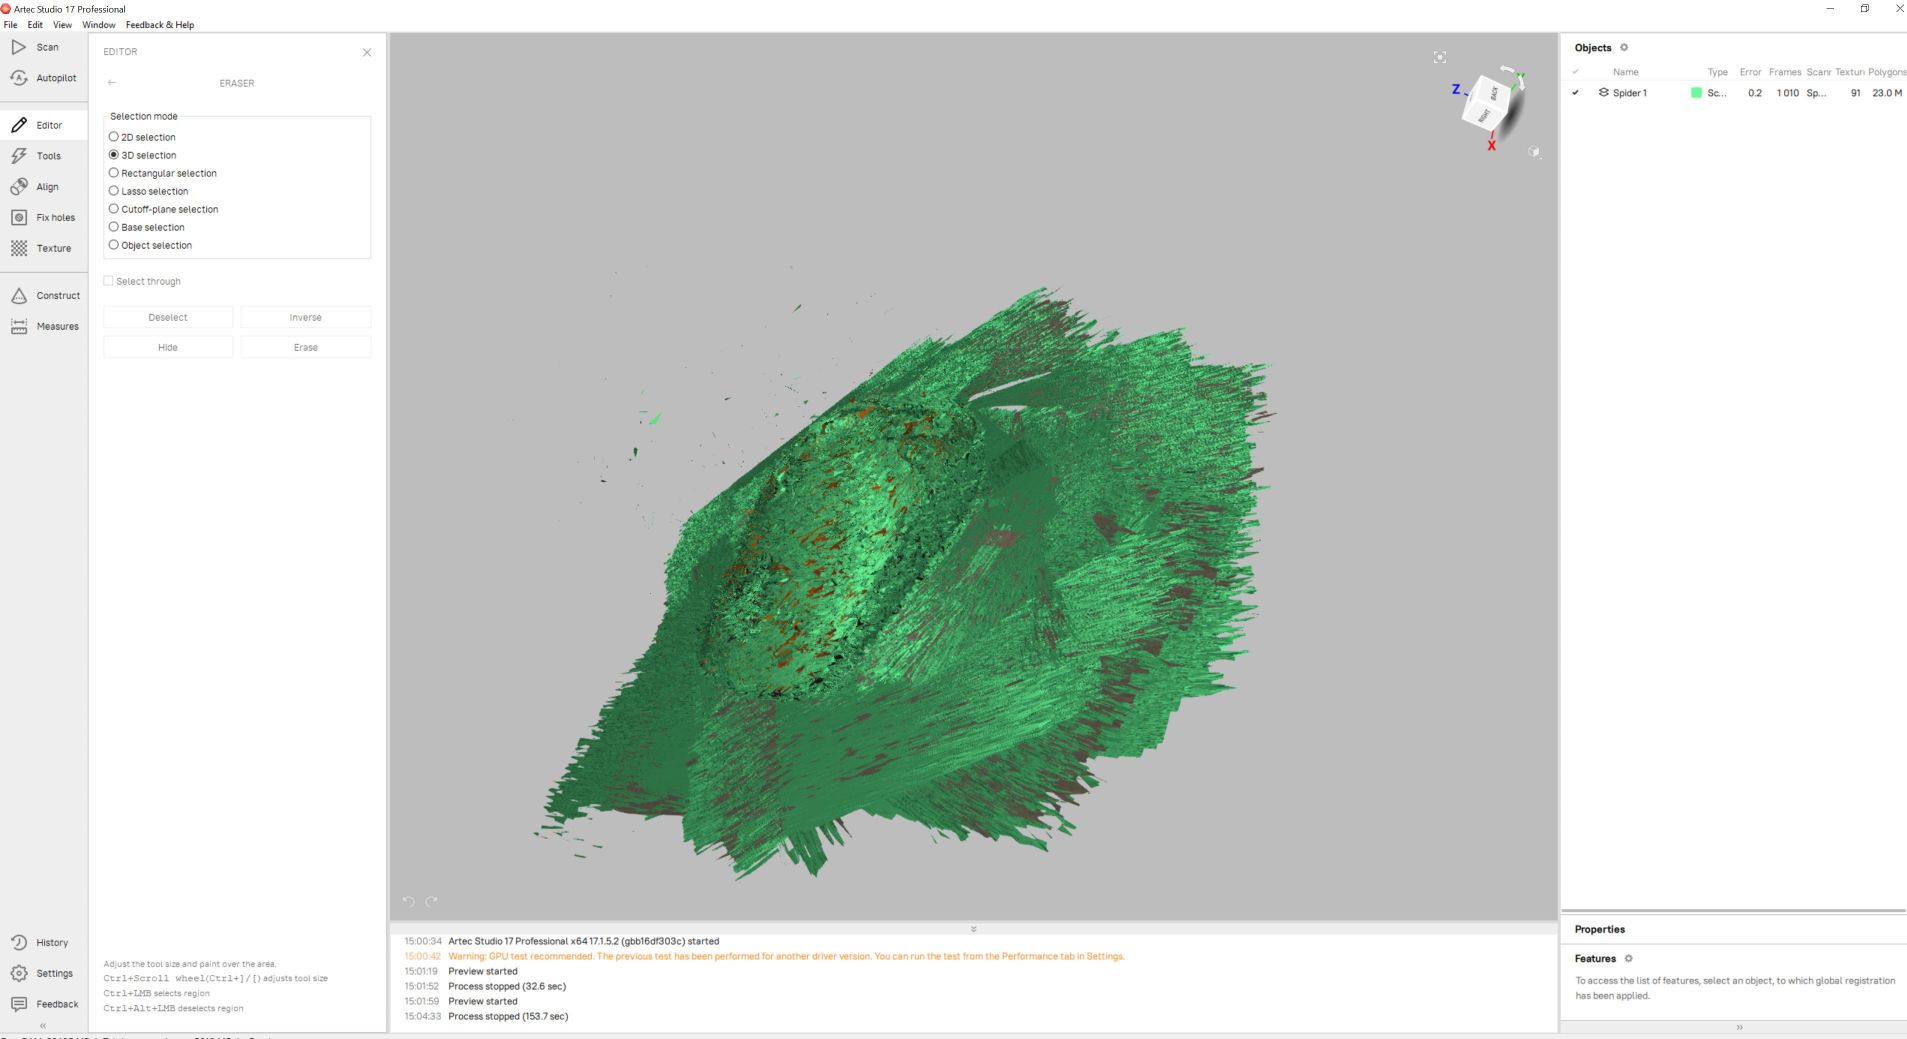Open the View menu
Viewport: 1907px width, 1039px height.
tap(62, 25)
